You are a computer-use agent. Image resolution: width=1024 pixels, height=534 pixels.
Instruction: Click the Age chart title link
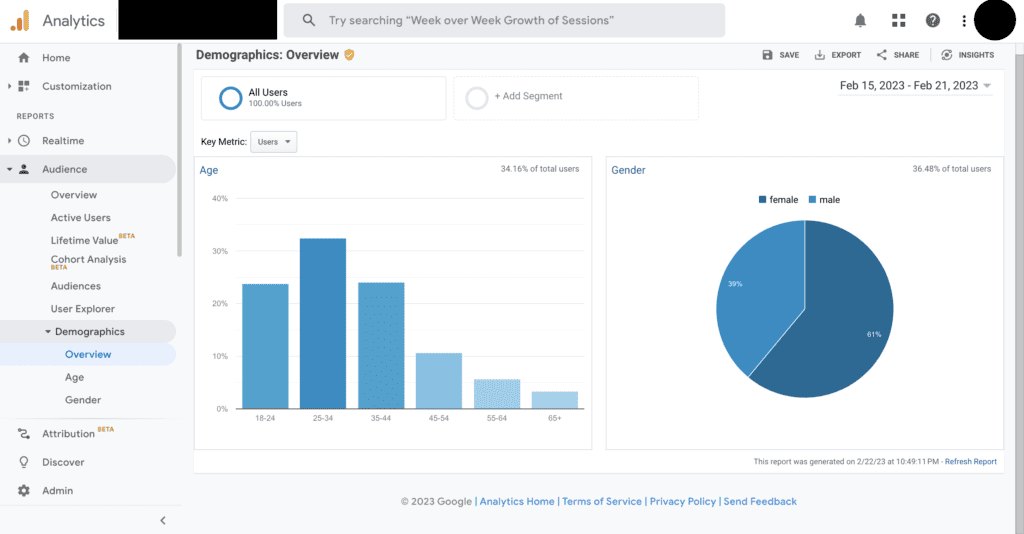tap(209, 170)
